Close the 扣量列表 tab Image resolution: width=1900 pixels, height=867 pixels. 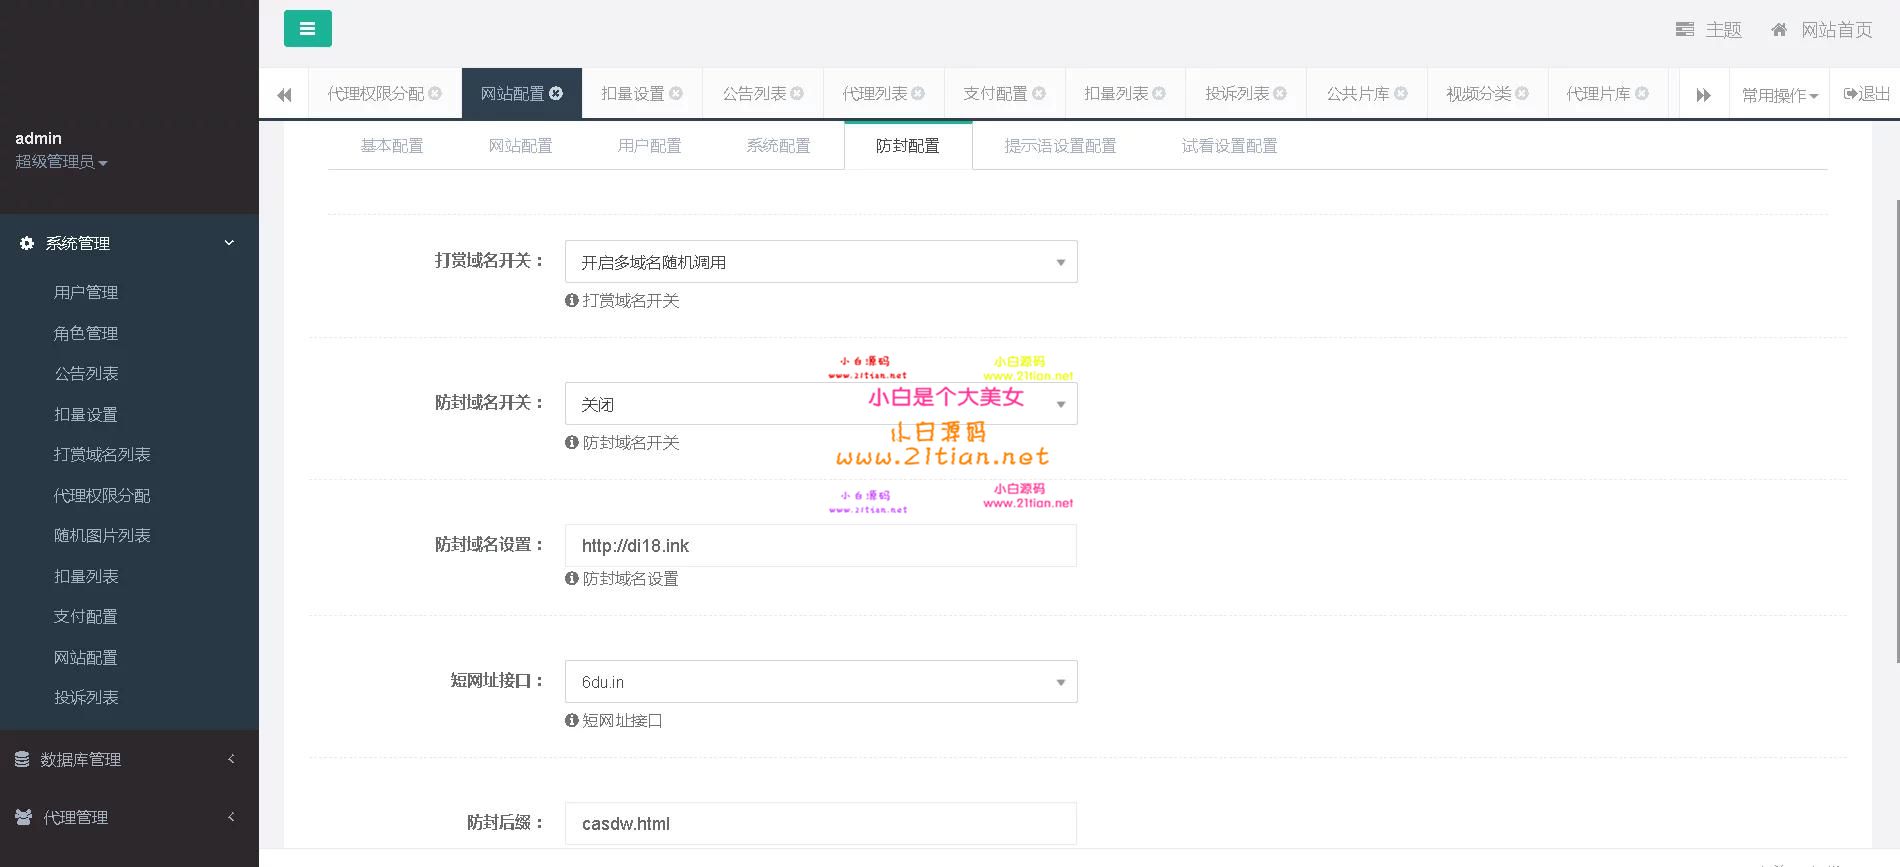(1159, 94)
